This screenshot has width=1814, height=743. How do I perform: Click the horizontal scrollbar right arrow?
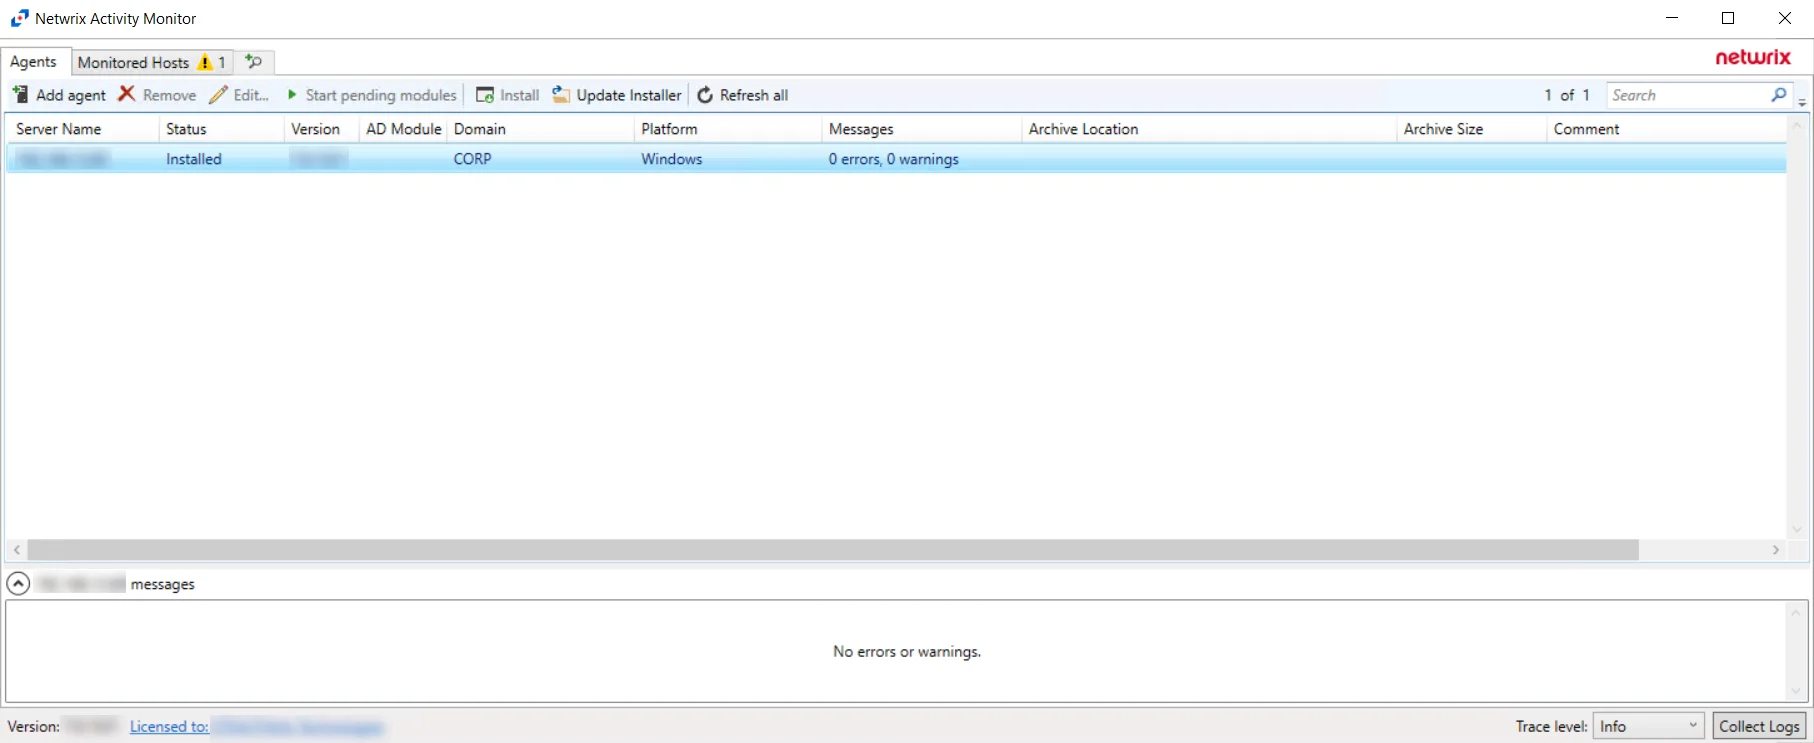[x=1776, y=550]
